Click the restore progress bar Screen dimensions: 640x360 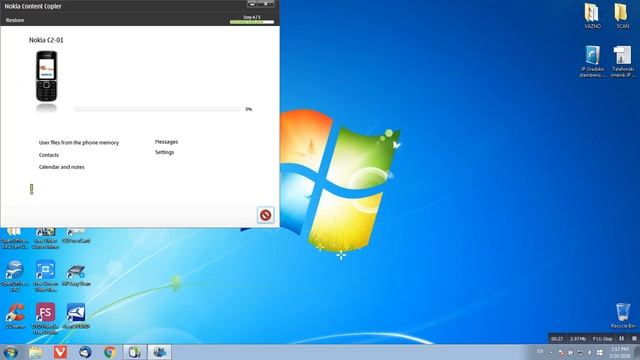(x=158, y=109)
